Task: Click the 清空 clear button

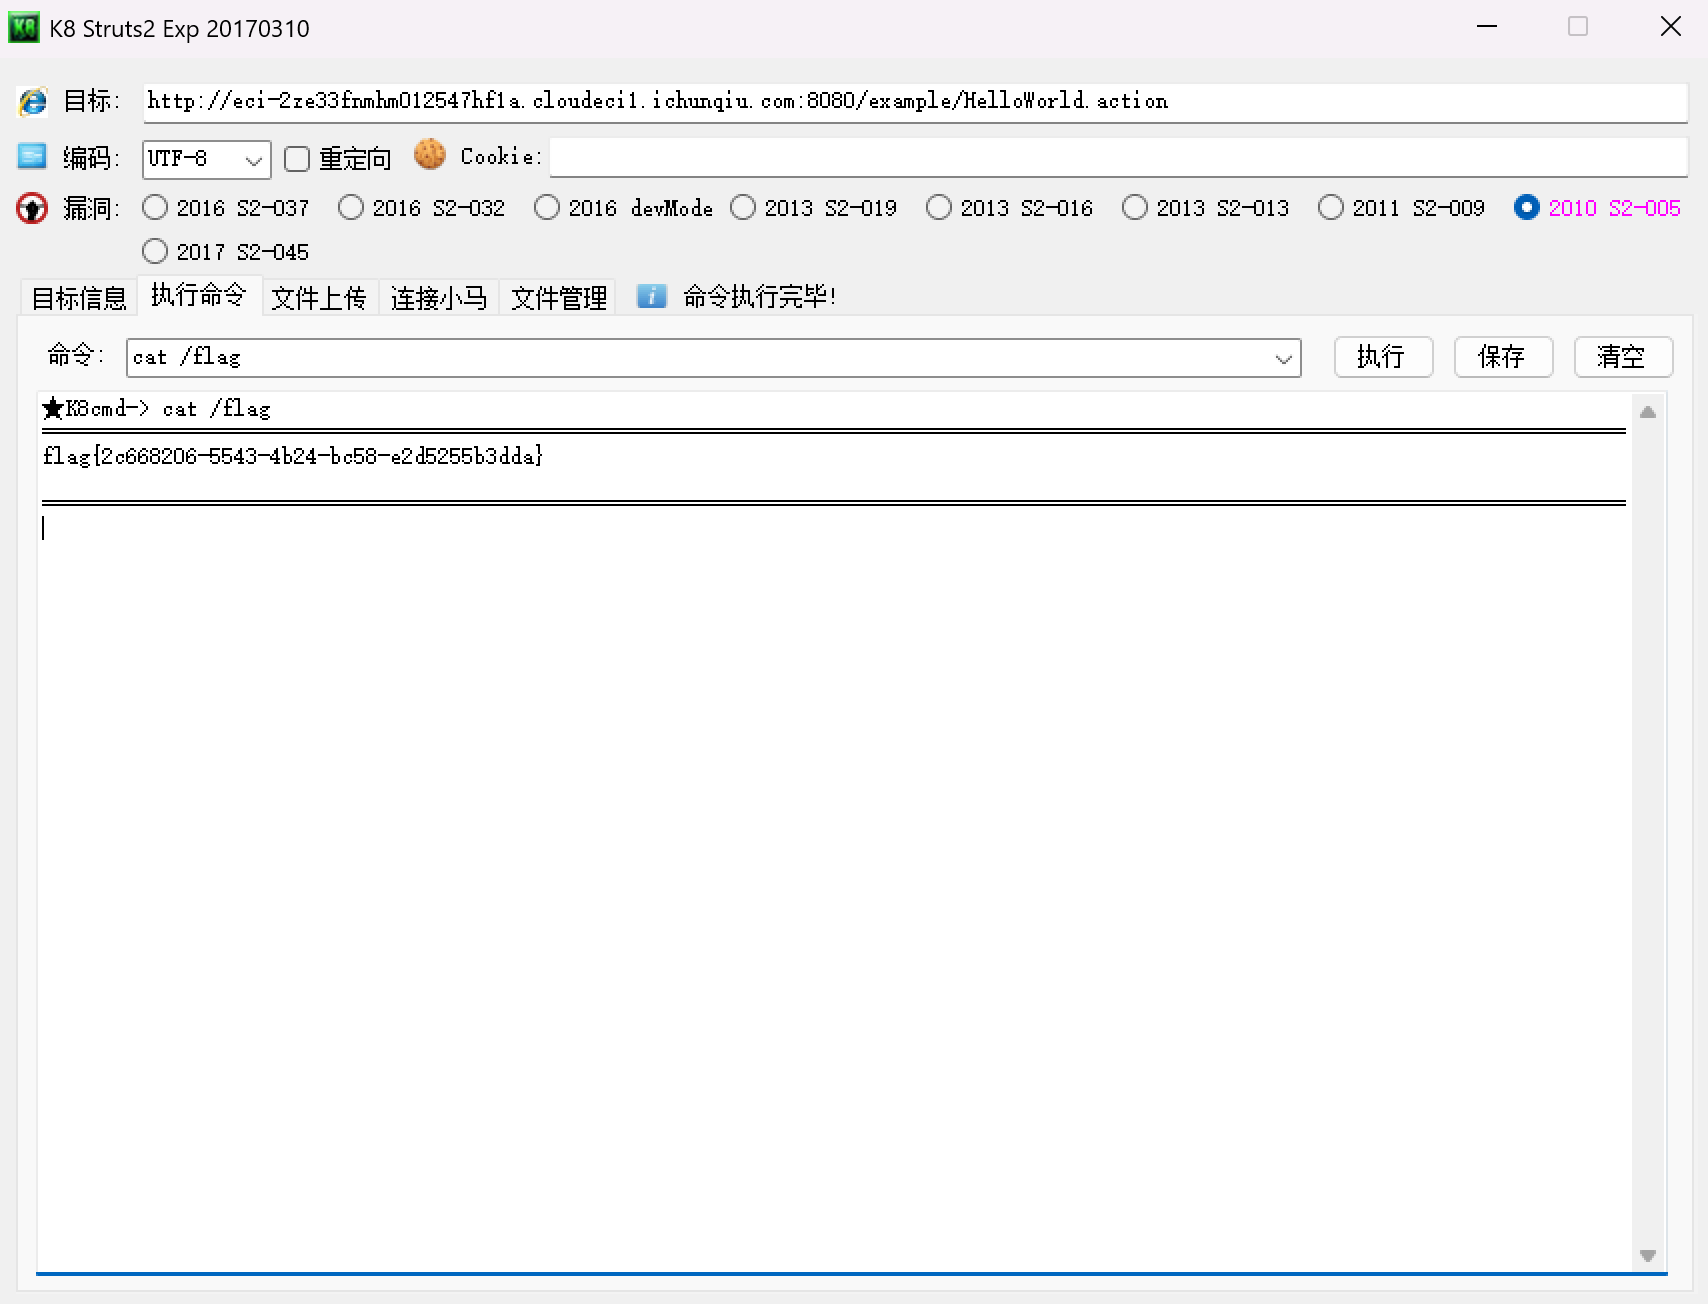Action: point(1623,357)
